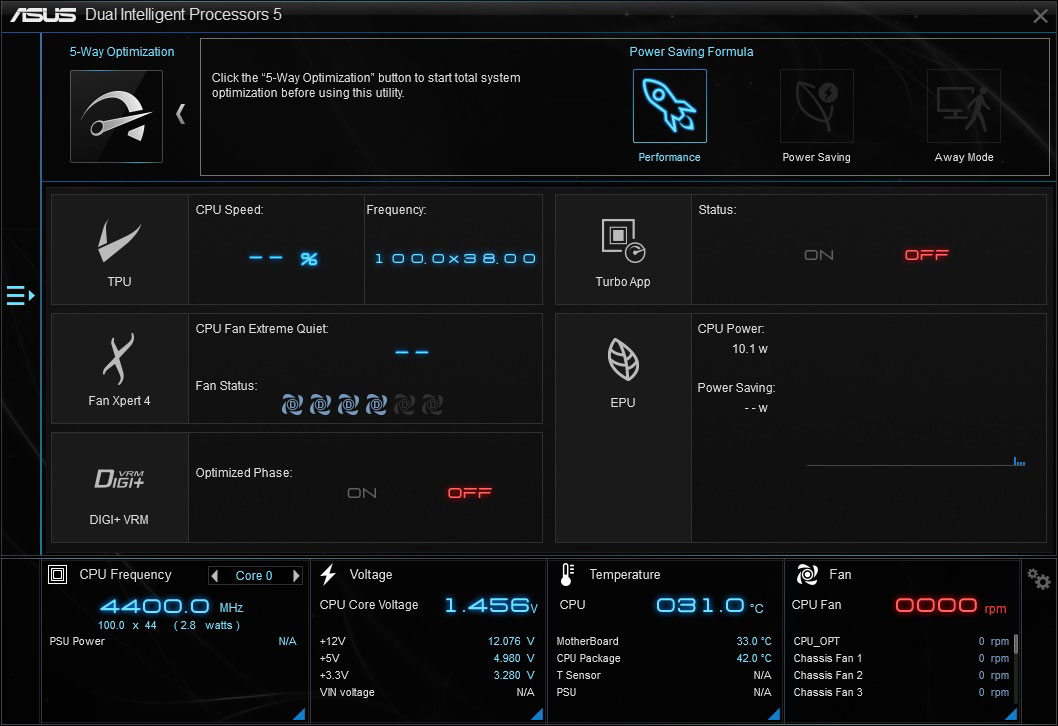Image resolution: width=1058 pixels, height=726 pixels.
Task: Switch to the previous CPU core
Action: click(x=215, y=576)
